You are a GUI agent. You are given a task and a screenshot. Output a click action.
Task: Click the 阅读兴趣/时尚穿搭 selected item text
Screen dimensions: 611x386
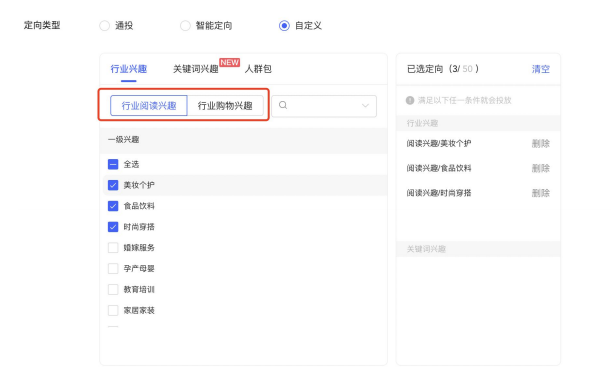pyautogui.click(x=439, y=193)
